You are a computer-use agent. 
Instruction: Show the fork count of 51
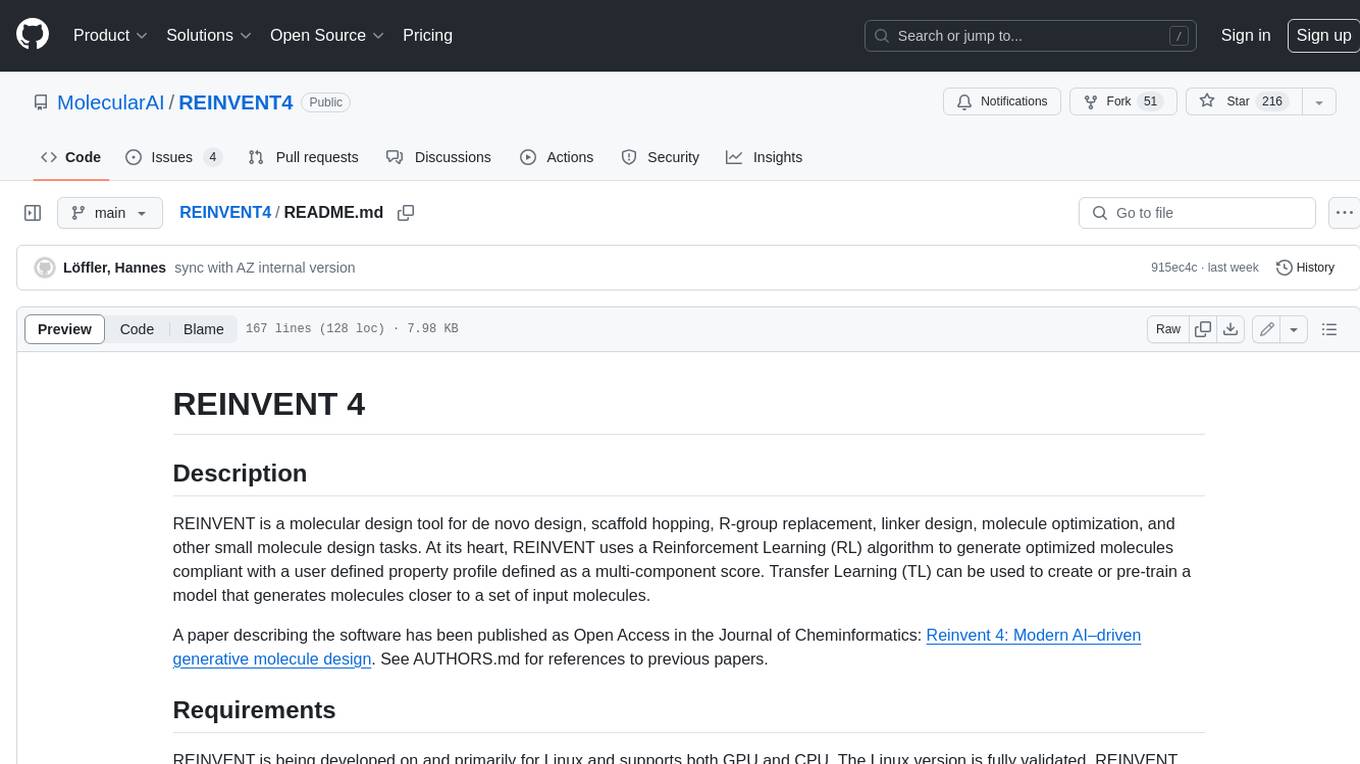1150,101
